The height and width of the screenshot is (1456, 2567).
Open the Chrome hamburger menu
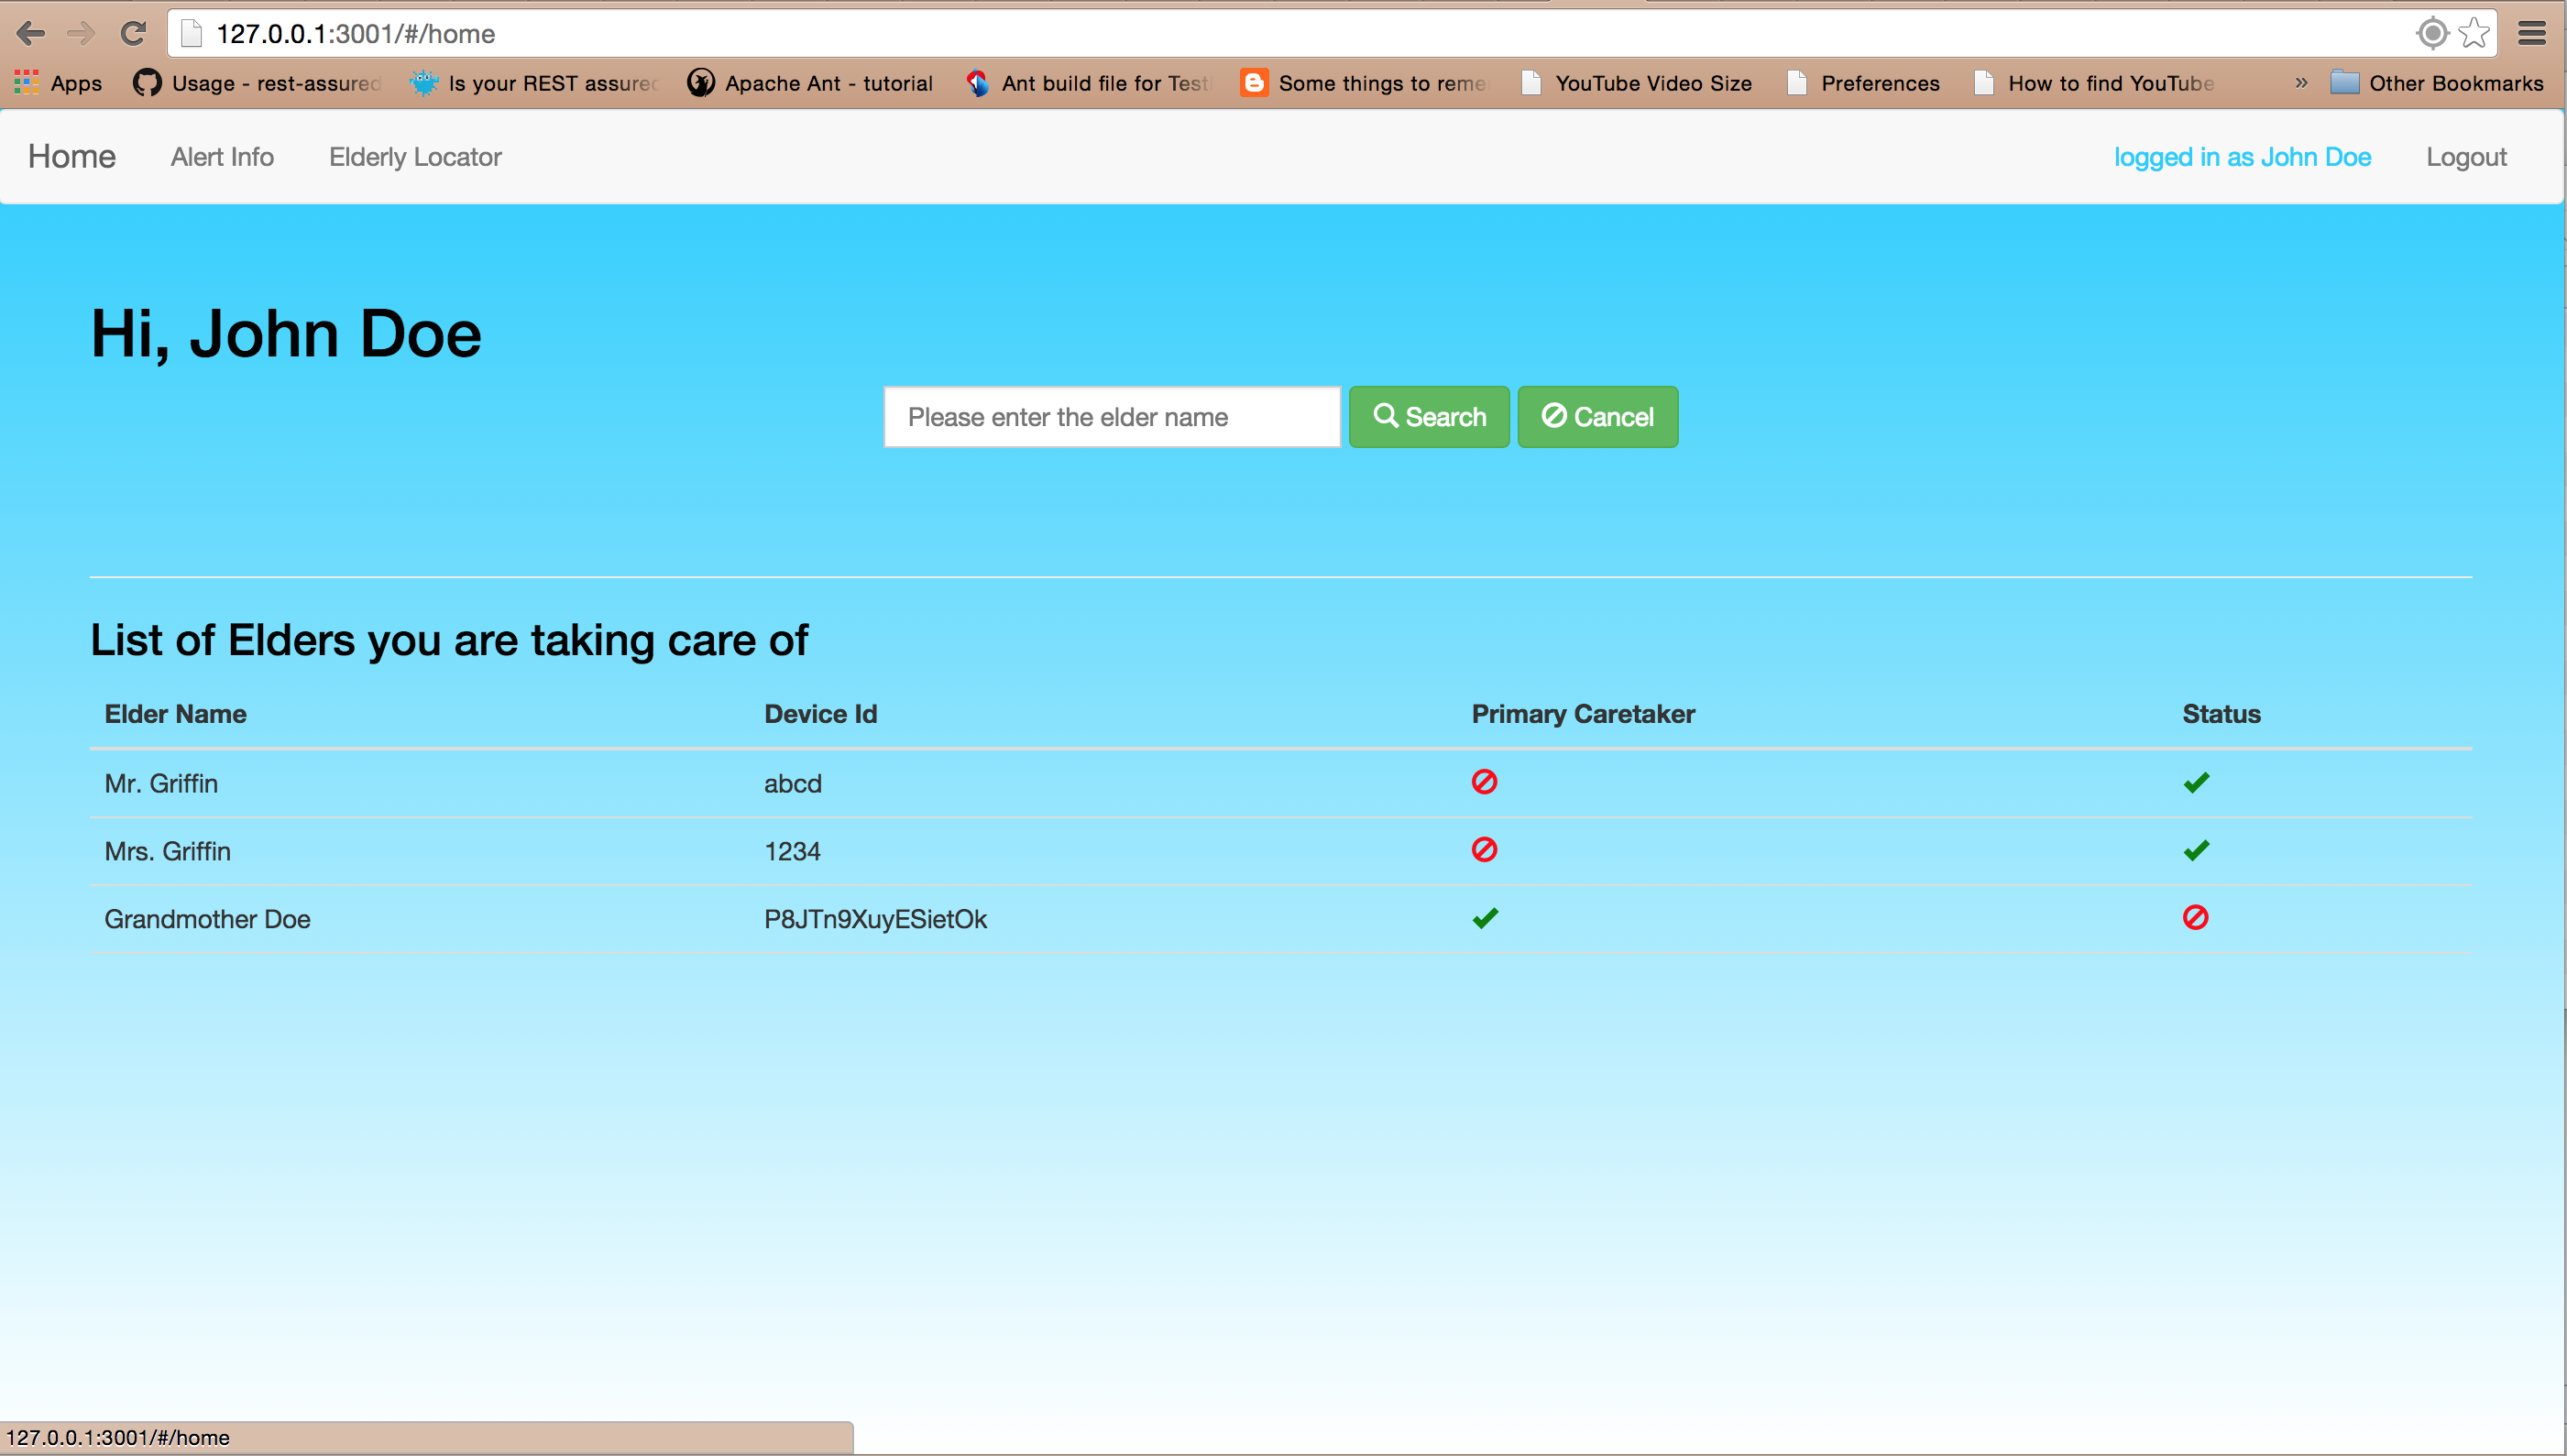2531,34
